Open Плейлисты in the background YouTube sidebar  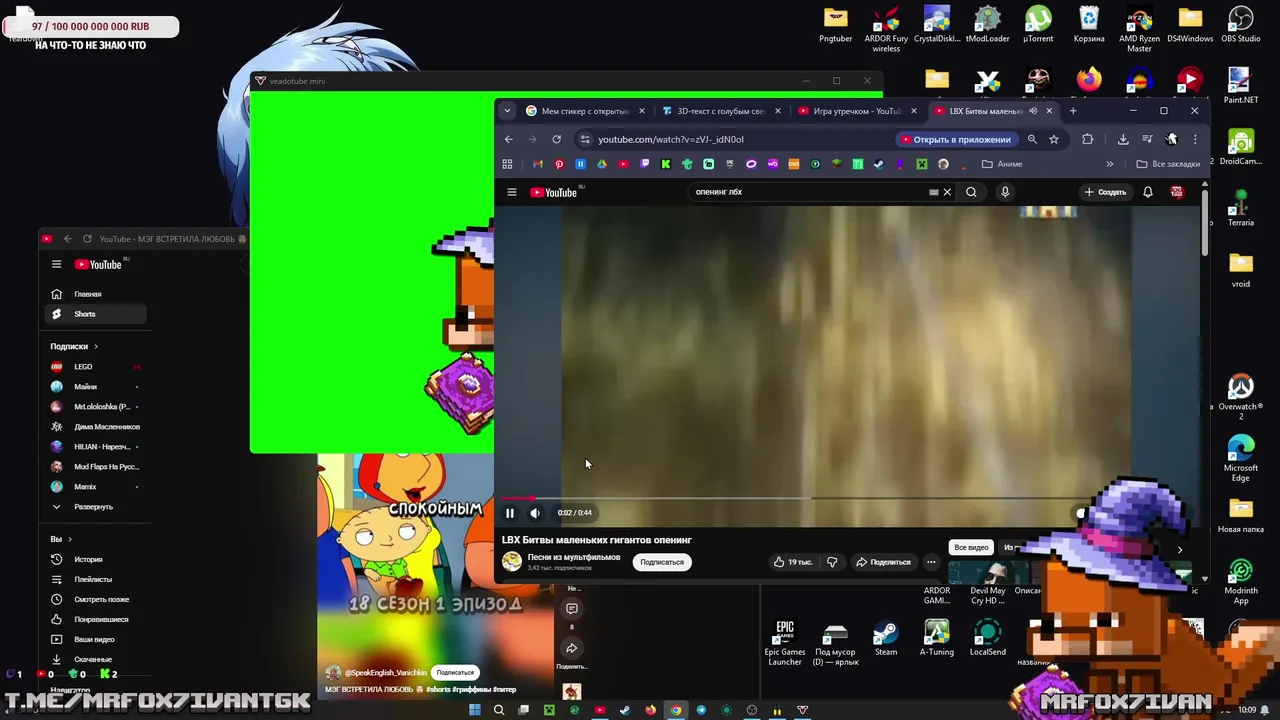pos(95,579)
